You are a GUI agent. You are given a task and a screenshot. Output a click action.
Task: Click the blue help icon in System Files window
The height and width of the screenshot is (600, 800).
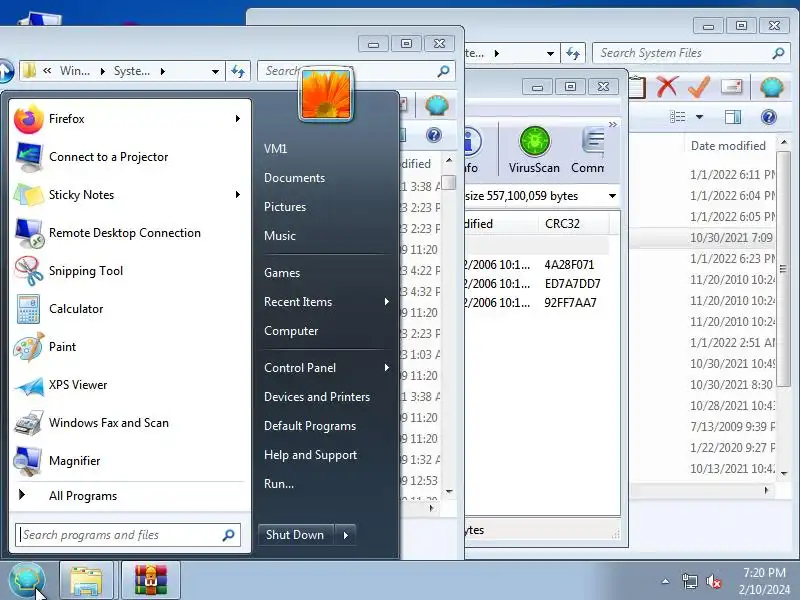[x=768, y=117]
